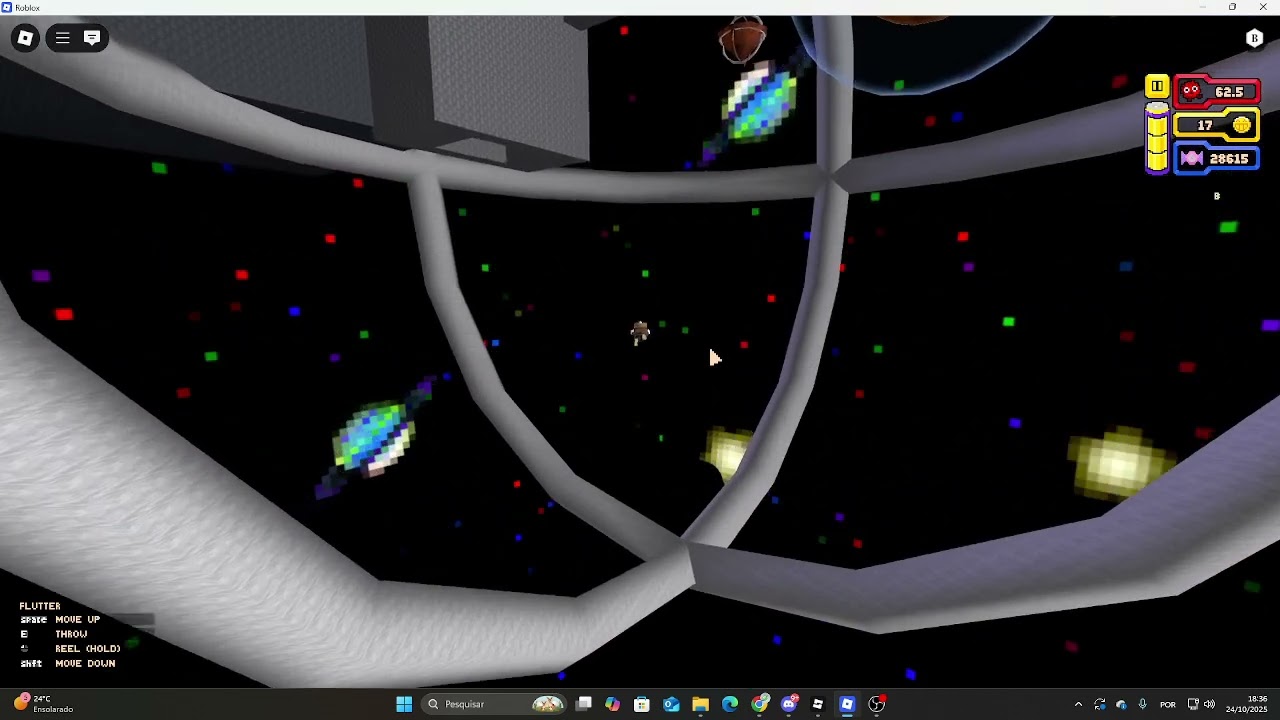Open the weather widget 24°C Ensolarado
Viewport: 1280px width, 720px height.
coord(44,704)
